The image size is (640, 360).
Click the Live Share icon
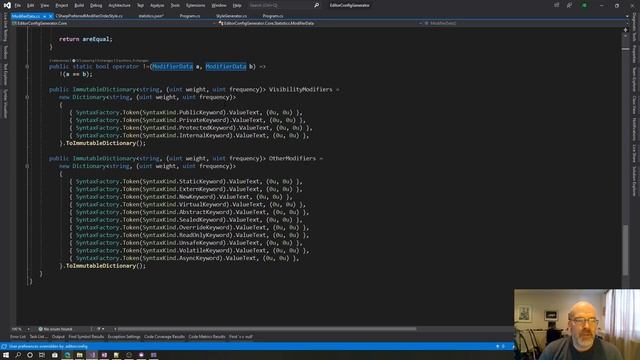tap(556, 5)
